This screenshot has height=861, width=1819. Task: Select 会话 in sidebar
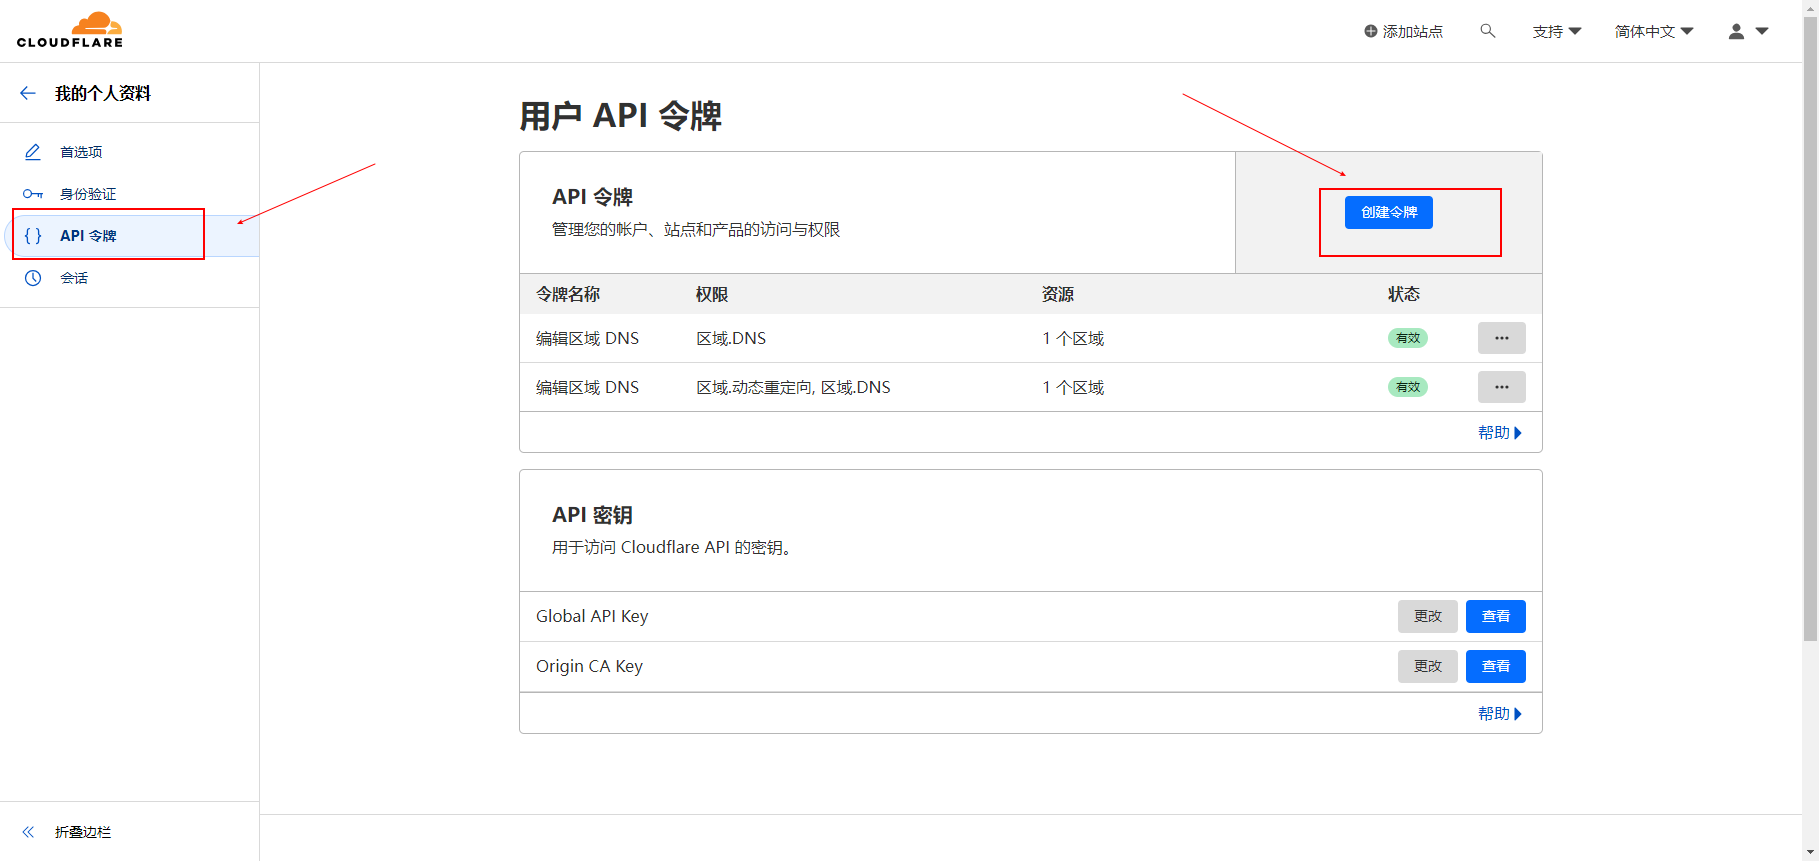(x=74, y=278)
